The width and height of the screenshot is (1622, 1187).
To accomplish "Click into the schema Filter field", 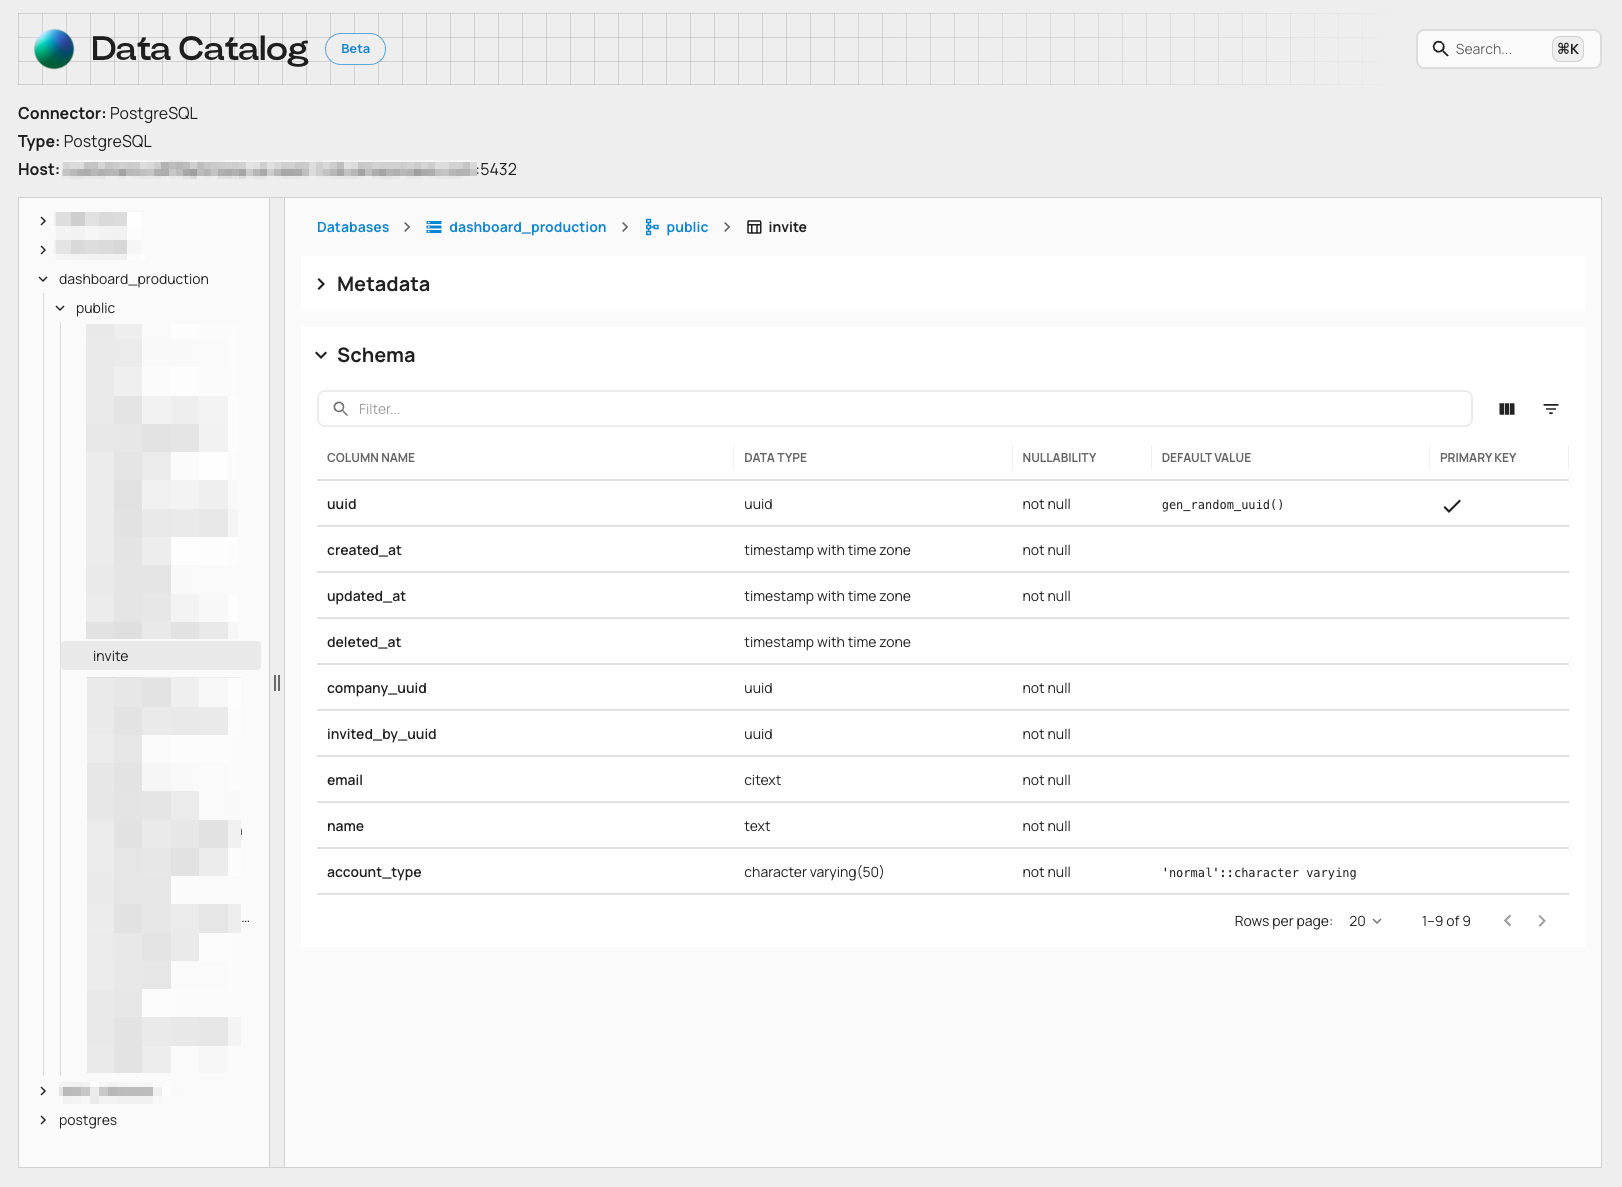I will 895,409.
